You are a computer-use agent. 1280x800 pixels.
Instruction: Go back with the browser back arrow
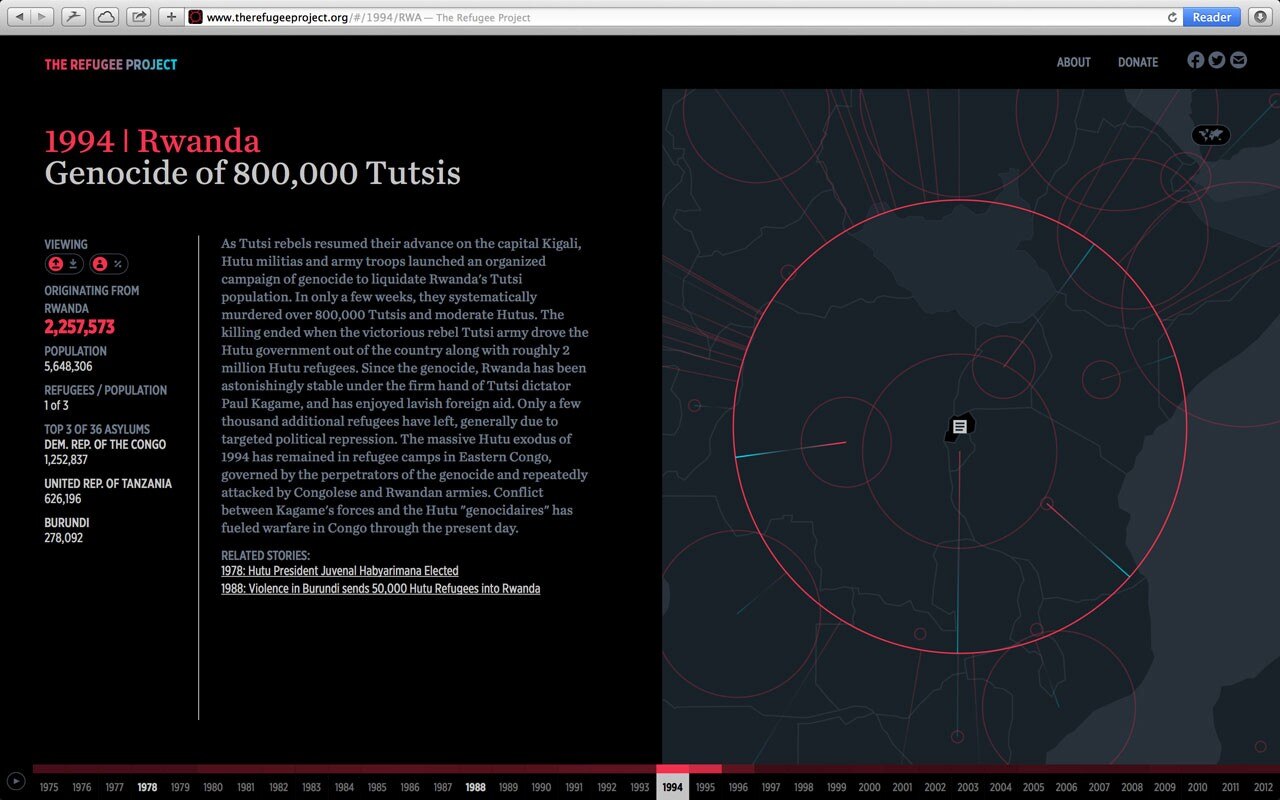19,17
